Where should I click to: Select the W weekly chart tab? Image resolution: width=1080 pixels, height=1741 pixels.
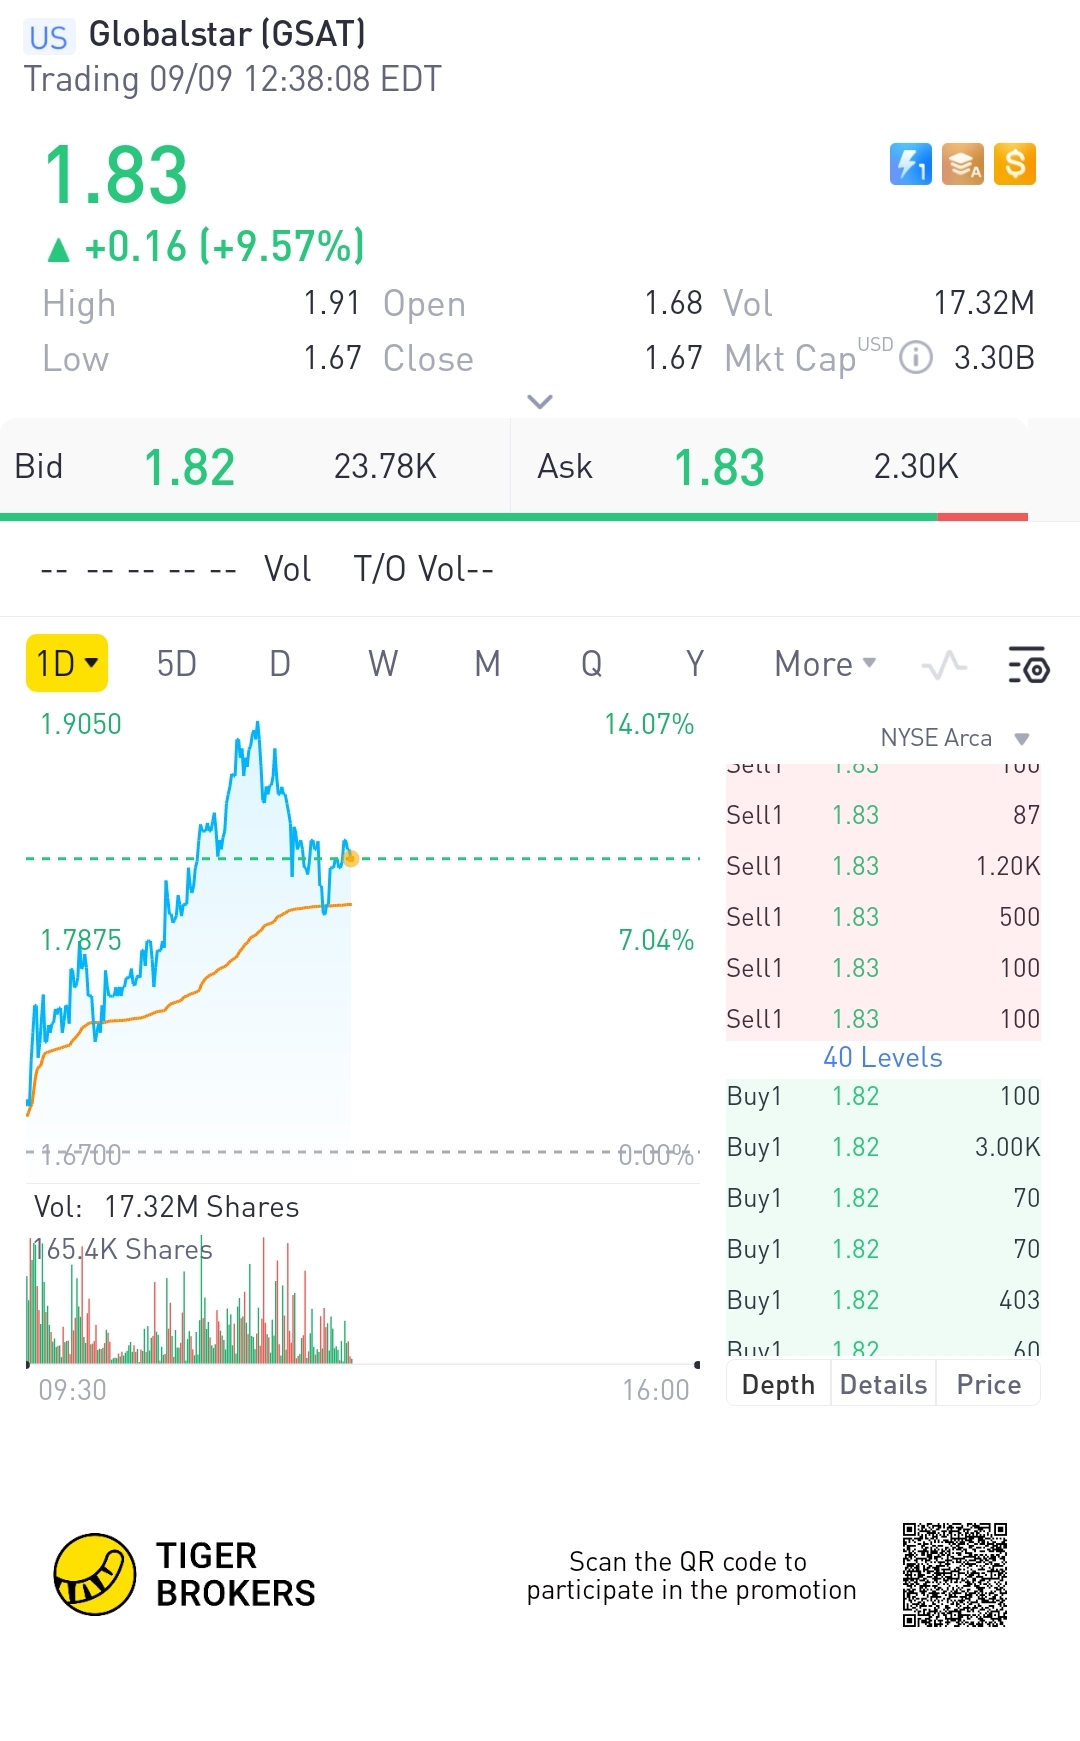click(383, 664)
